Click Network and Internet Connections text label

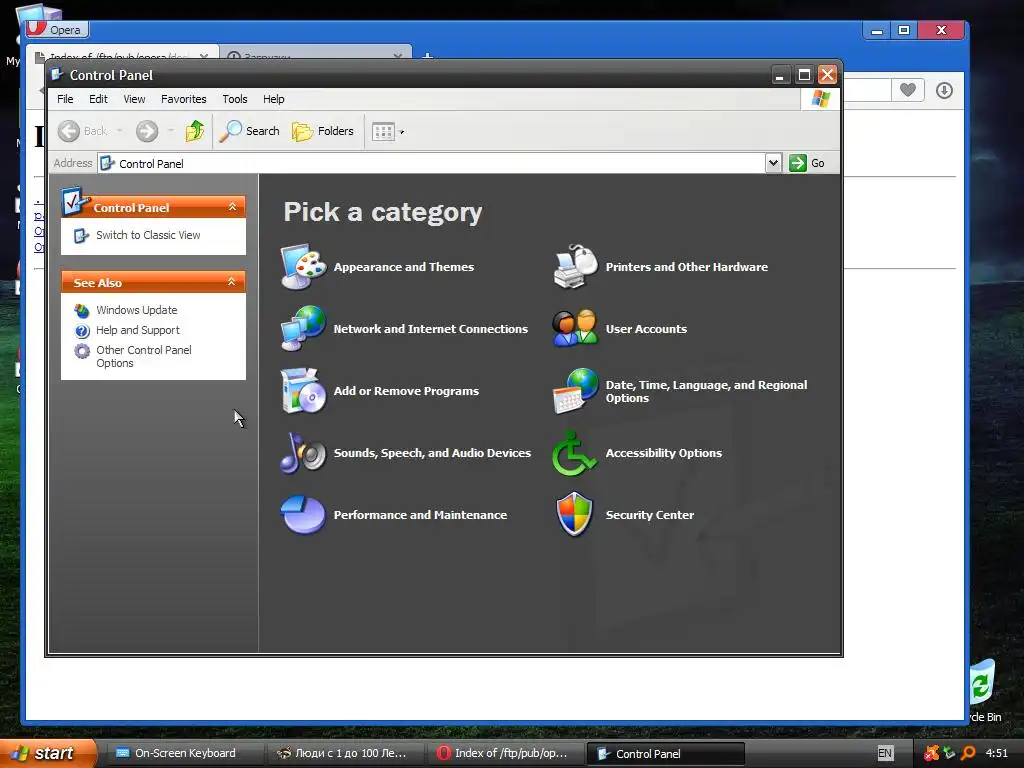click(430, 329)
